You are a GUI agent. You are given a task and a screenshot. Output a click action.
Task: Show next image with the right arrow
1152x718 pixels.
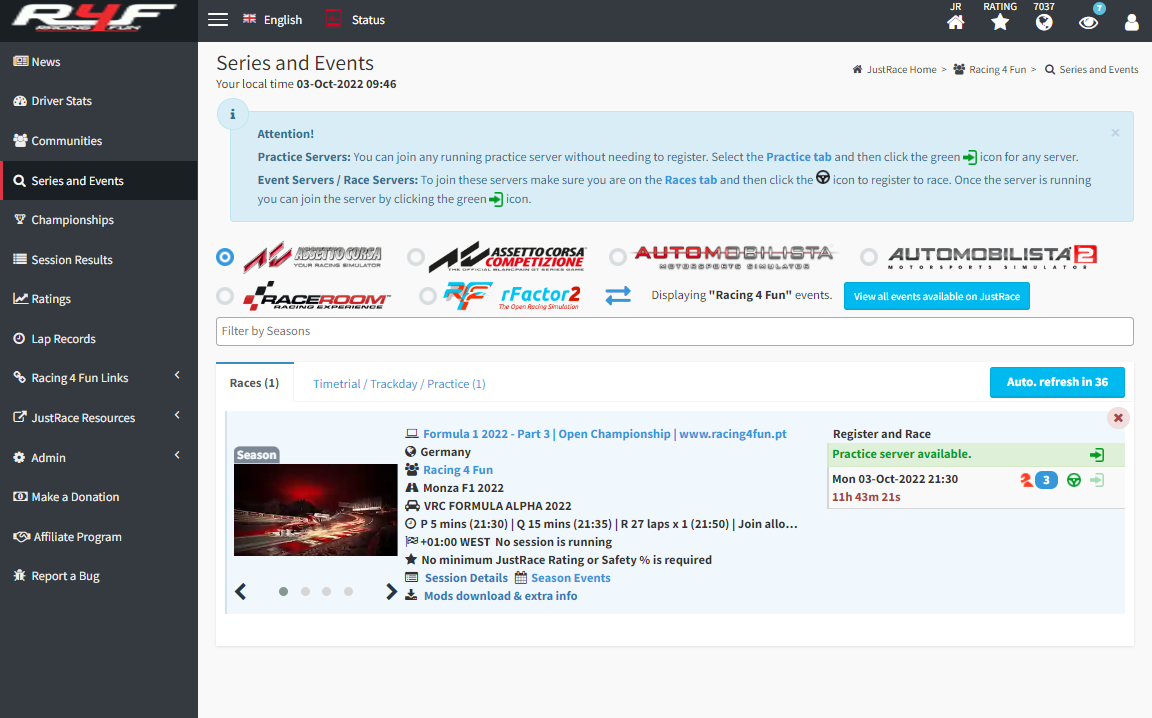tap(391, 592)
